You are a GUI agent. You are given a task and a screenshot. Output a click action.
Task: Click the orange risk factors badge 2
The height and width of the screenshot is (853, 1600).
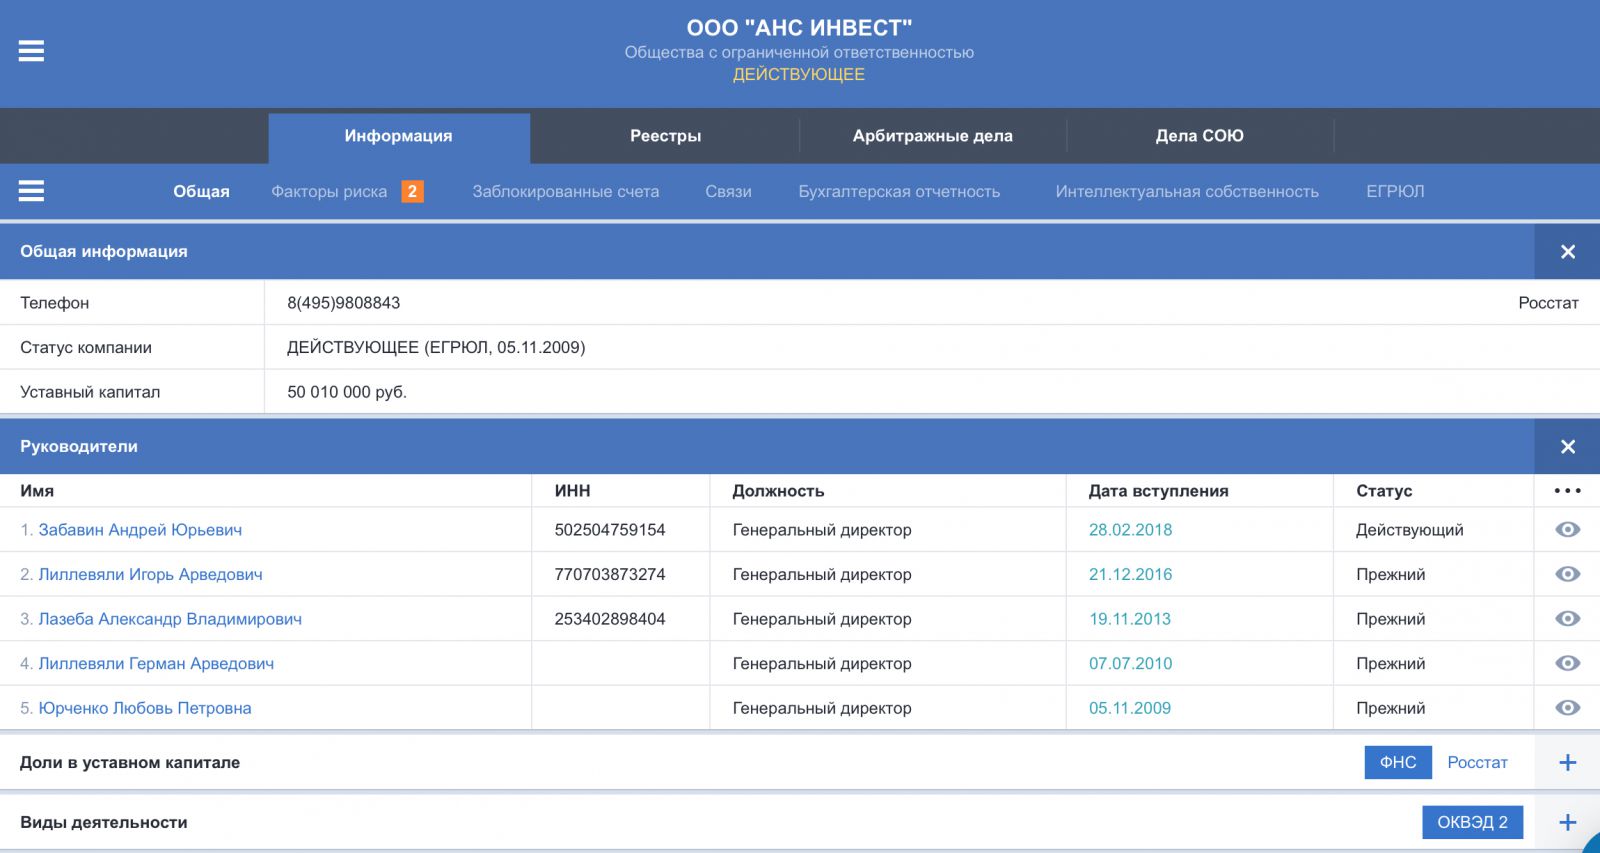coord(412,191)
